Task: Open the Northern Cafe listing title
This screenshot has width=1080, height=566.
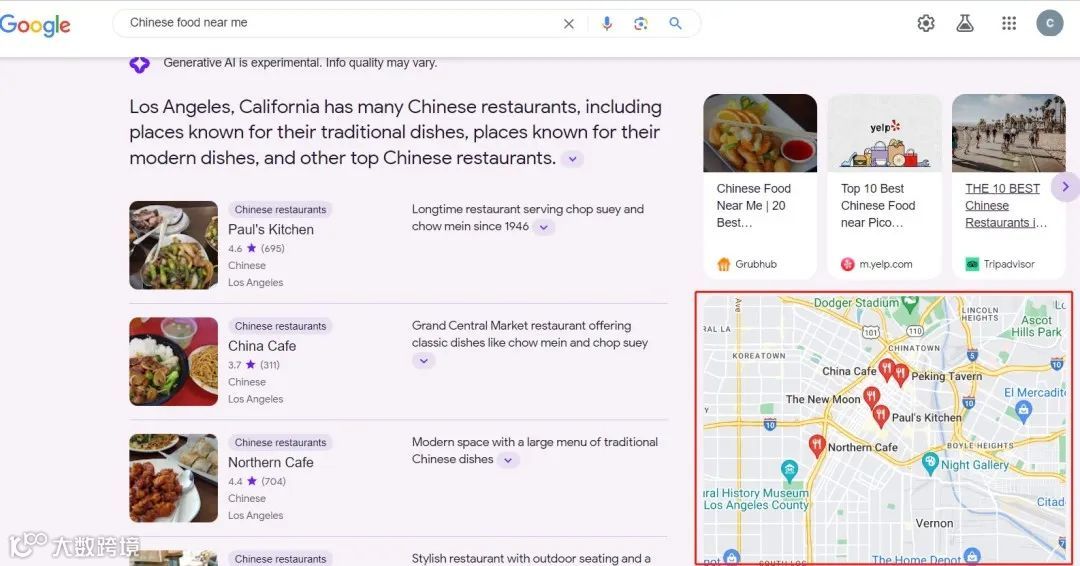Action: pos(271,462)
